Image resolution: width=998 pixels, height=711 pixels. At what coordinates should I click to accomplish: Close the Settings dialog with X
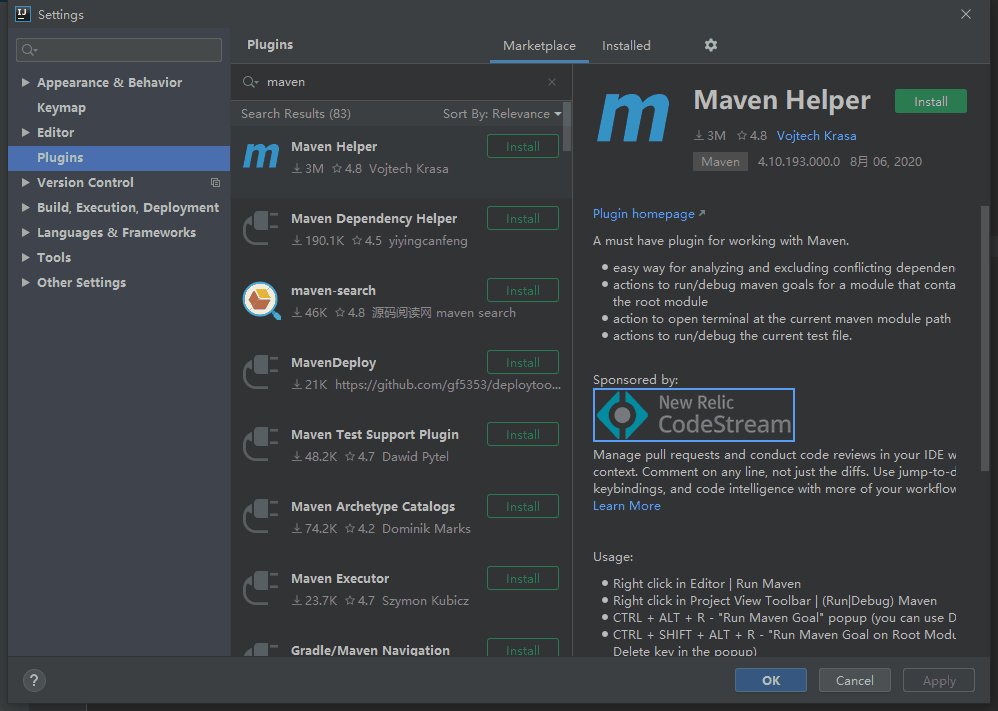(x=966, y=14)
